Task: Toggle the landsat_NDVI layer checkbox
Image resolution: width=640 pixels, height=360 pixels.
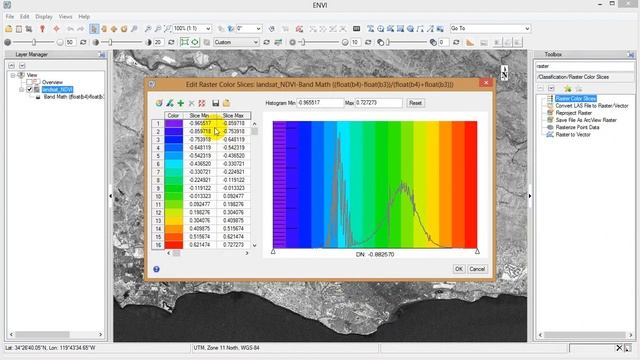Action: 29,89
